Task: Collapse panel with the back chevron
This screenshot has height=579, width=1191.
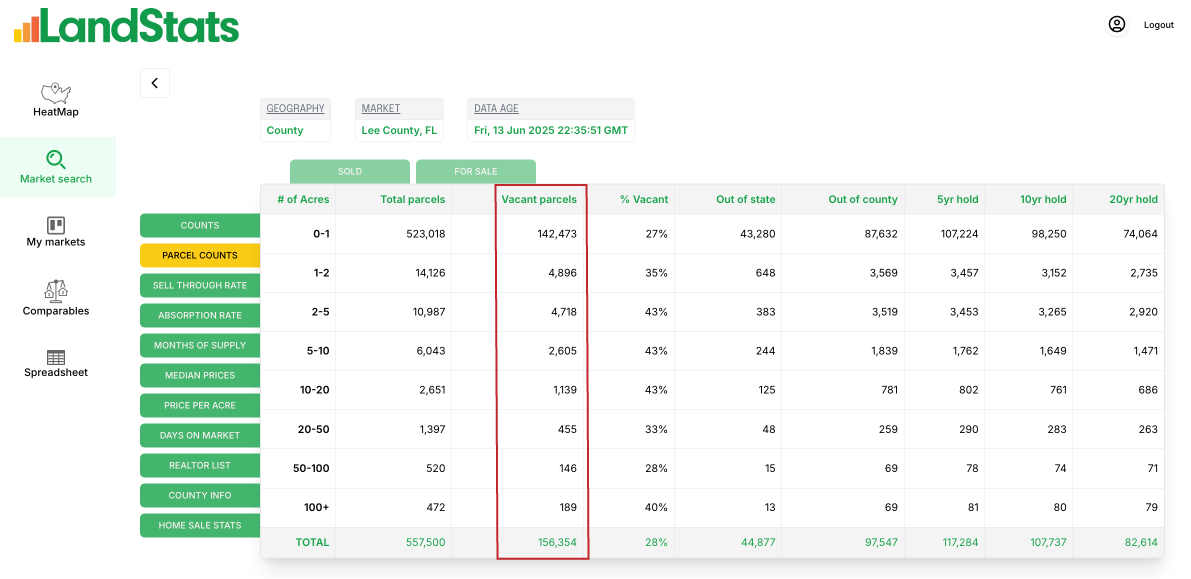Action: [155, 83]
